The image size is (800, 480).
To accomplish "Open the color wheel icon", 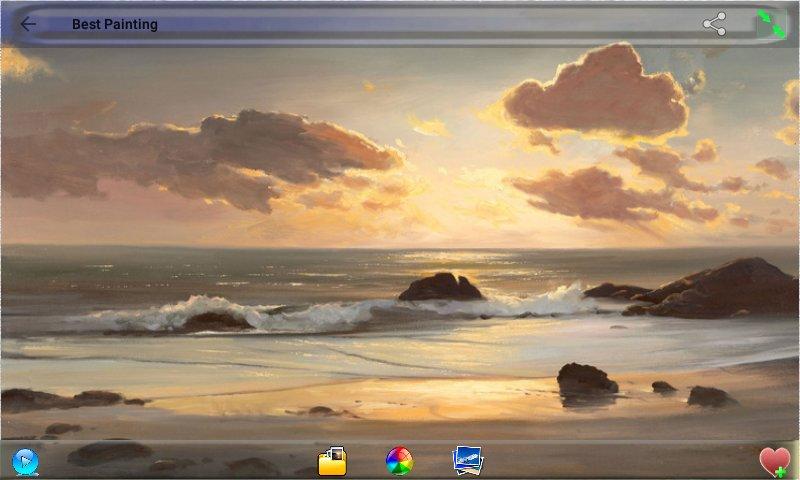I will [399, 461].
